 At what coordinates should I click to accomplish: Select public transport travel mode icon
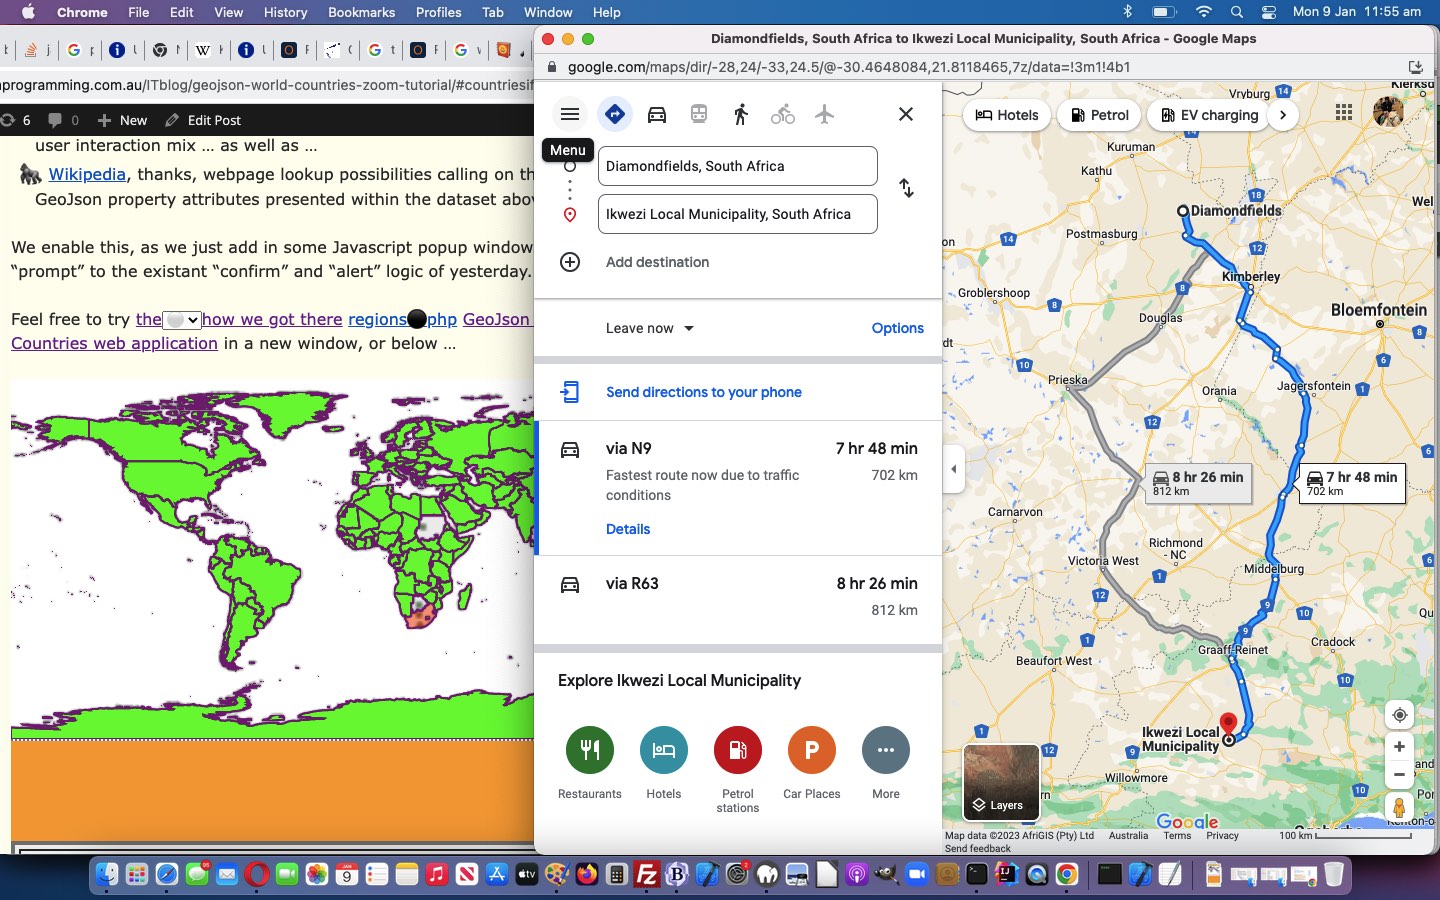(699, 114)
